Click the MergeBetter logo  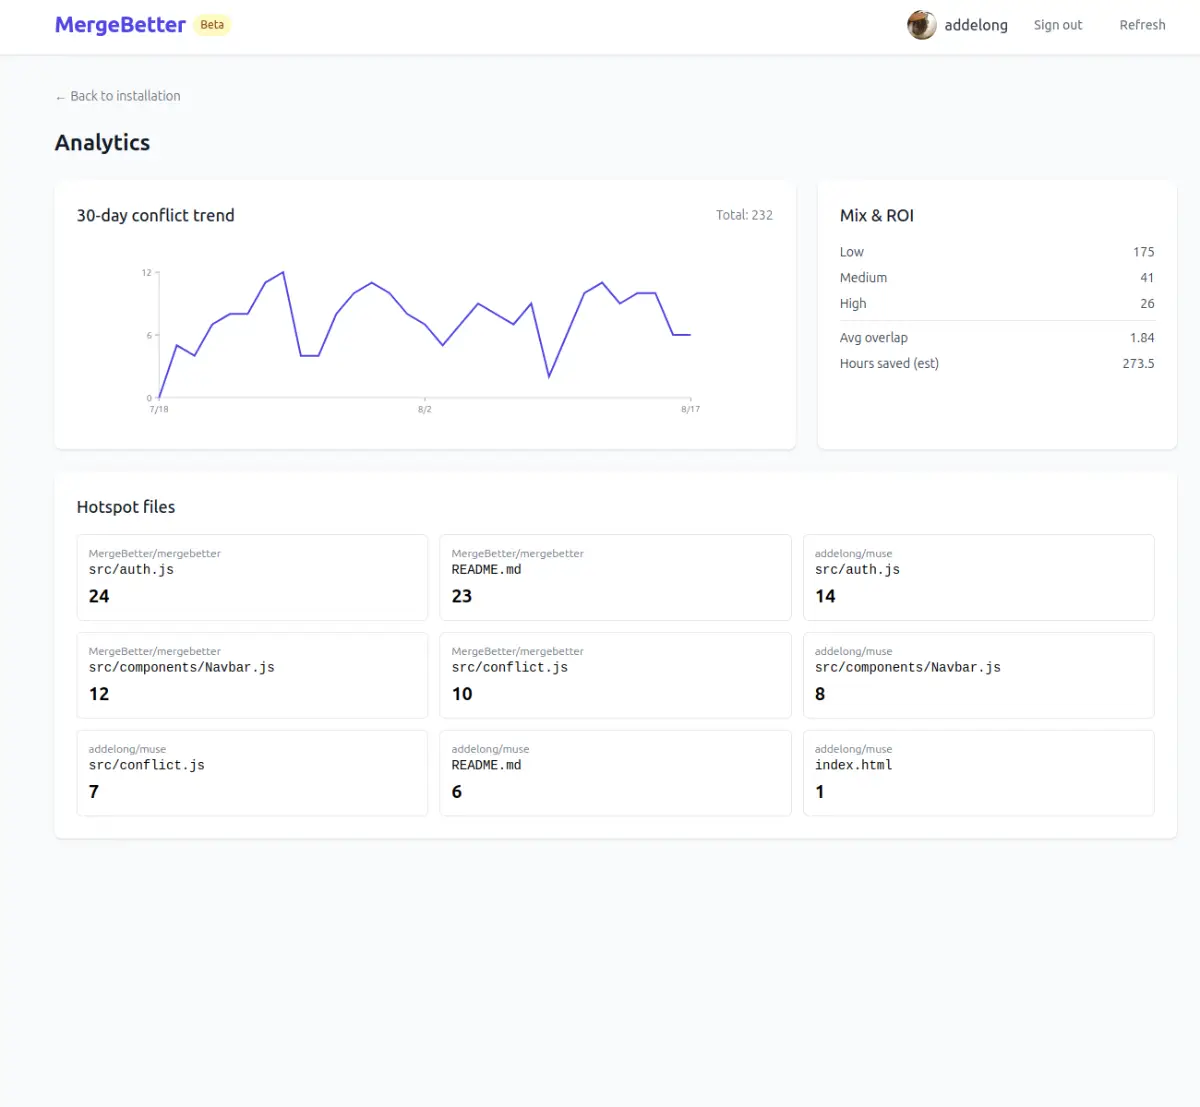pos(120,25)
